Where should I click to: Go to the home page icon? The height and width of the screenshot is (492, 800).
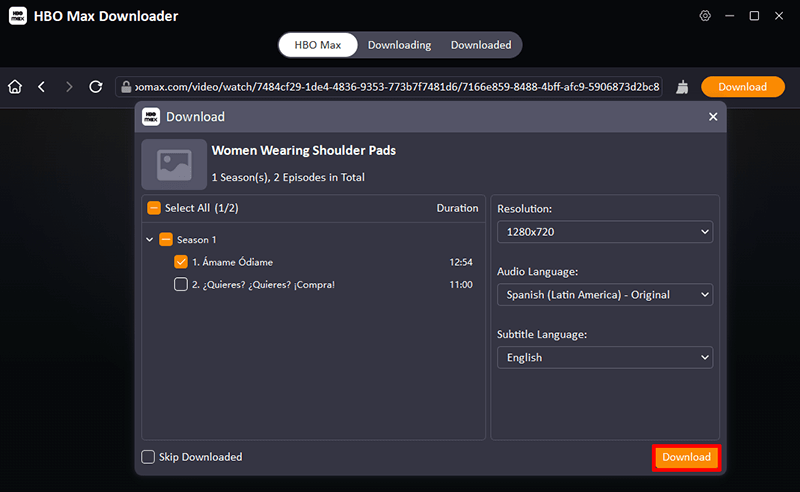click(x=15, y=87)
